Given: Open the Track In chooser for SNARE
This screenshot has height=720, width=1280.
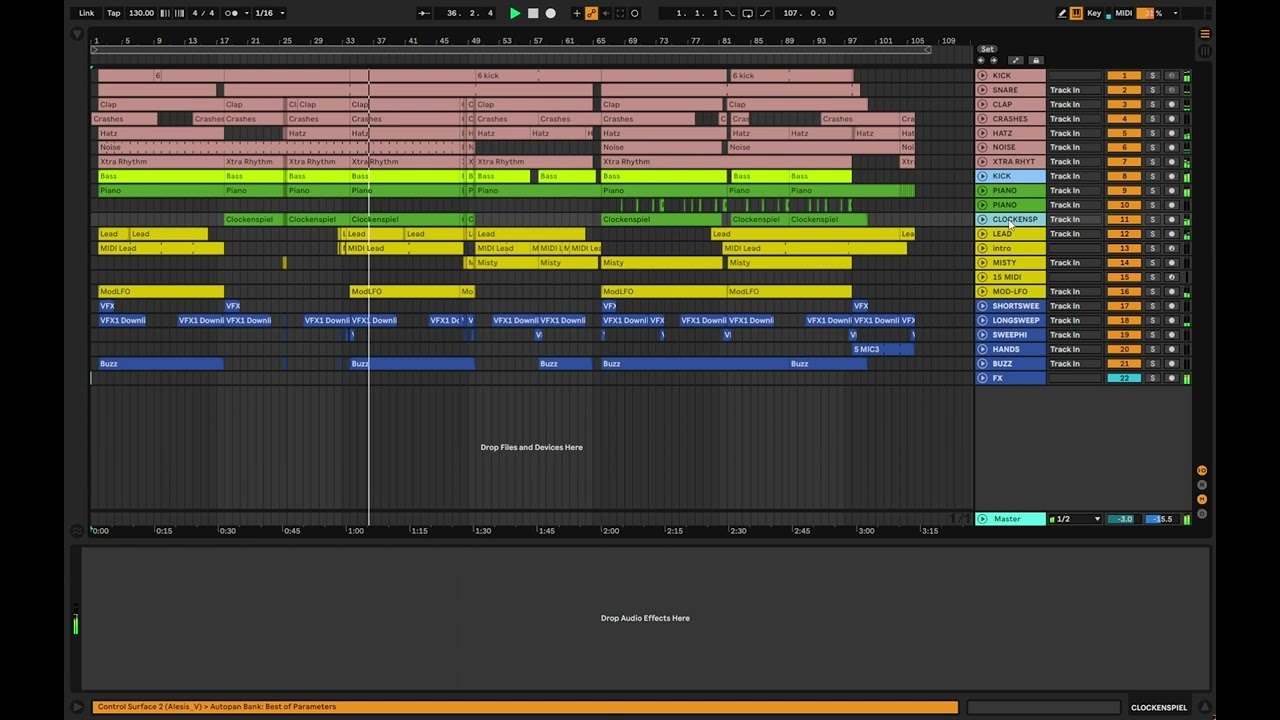Looking at the screenshot, I should [1074, 90].
